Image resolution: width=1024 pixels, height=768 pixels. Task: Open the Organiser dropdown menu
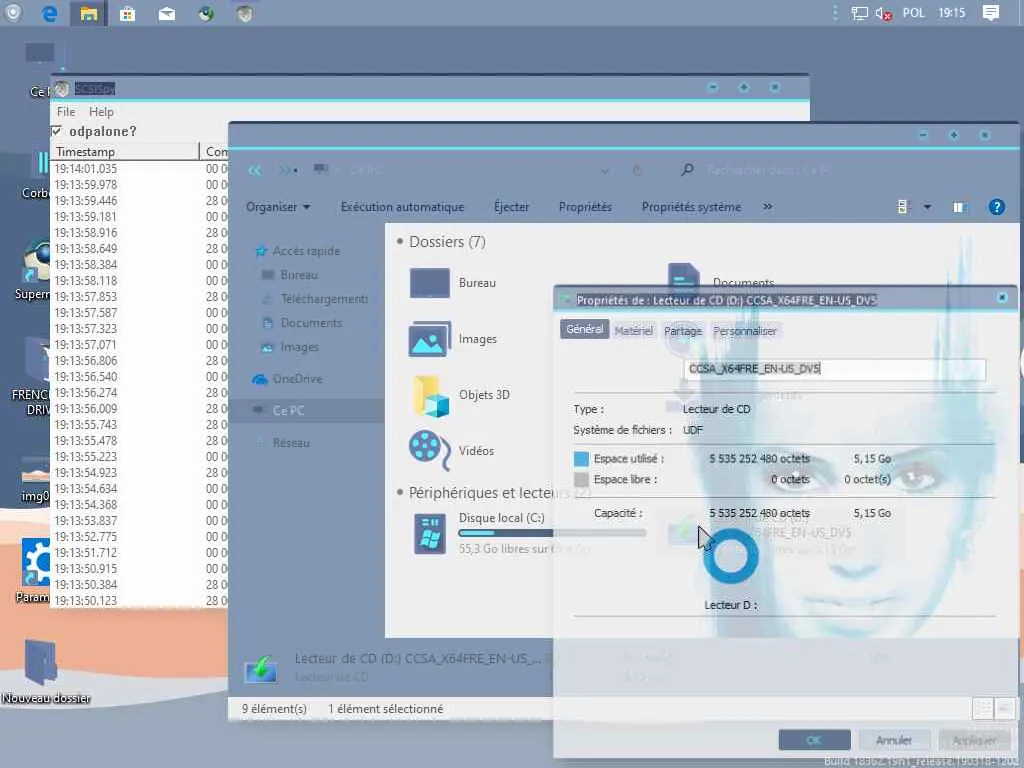[x=278, y=207]
